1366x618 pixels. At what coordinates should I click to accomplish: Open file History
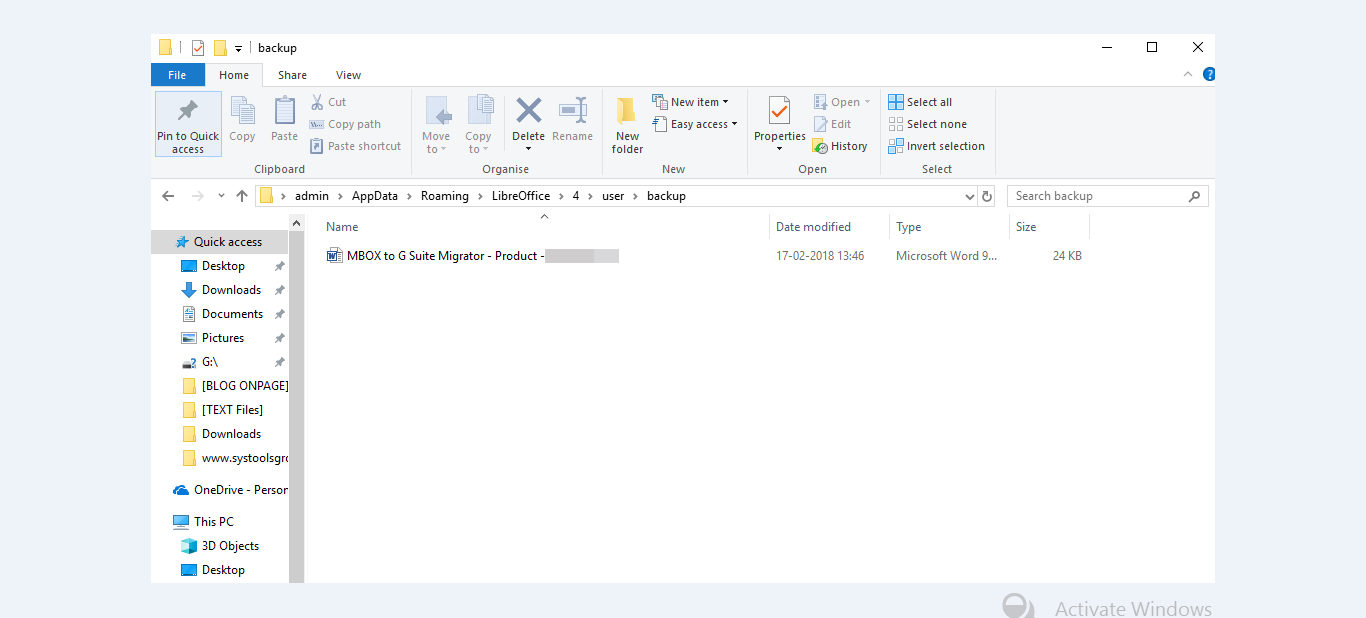pyautogui.click(x=840, y=146)
